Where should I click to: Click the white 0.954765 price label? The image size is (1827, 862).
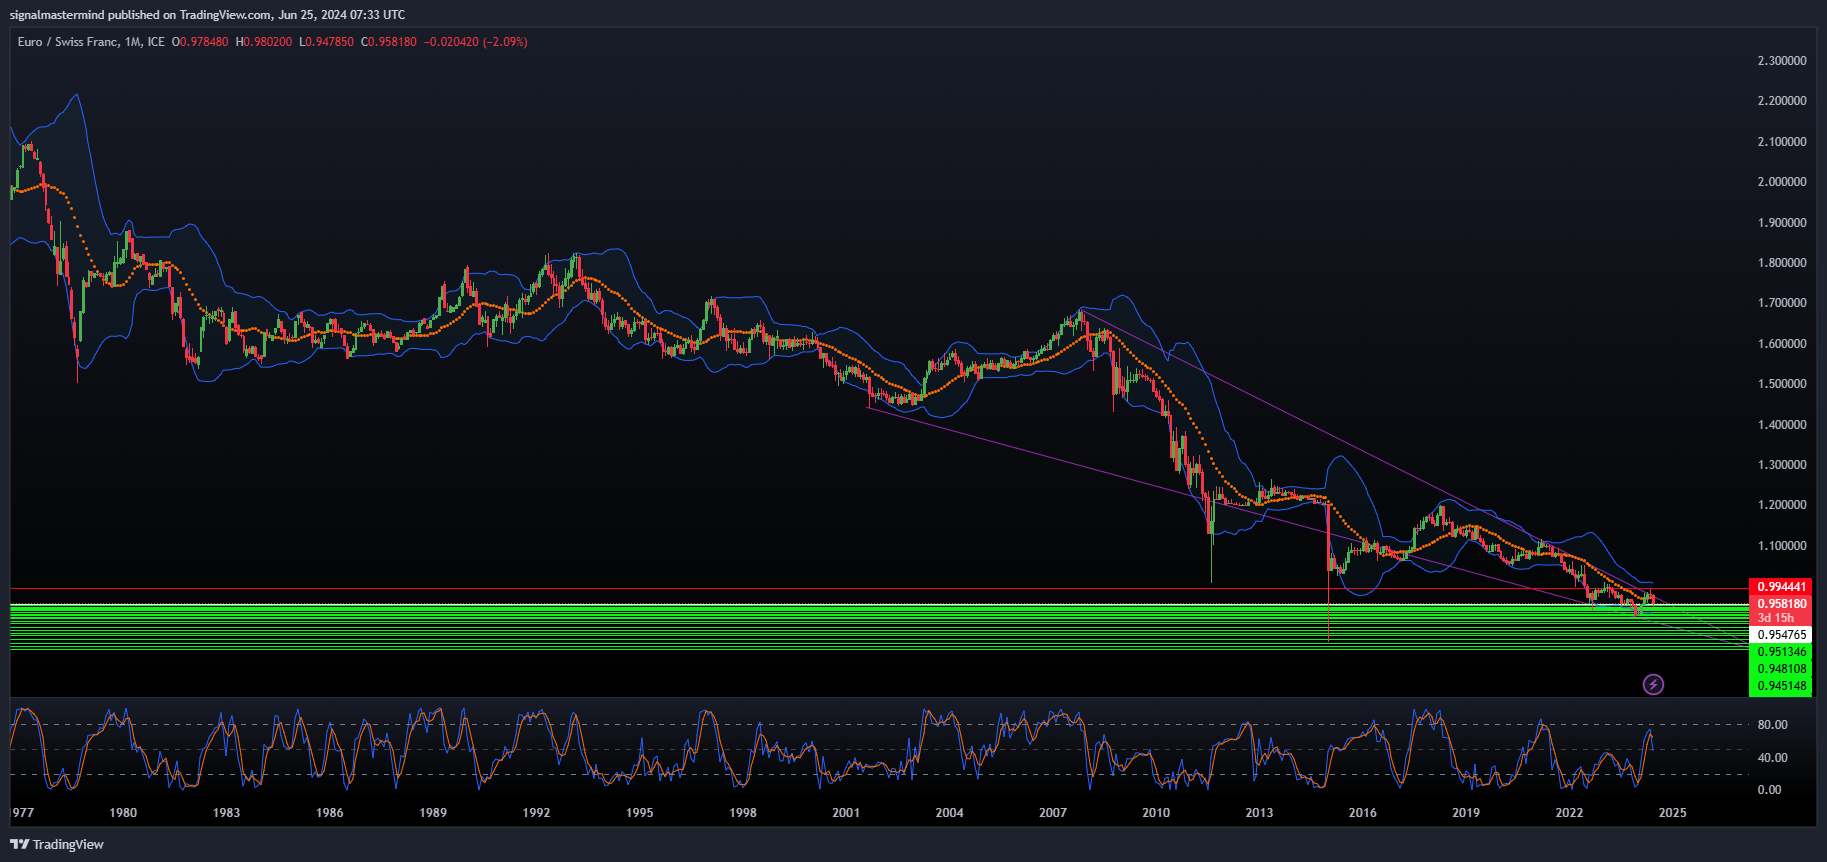click(x=1781, y=635)
